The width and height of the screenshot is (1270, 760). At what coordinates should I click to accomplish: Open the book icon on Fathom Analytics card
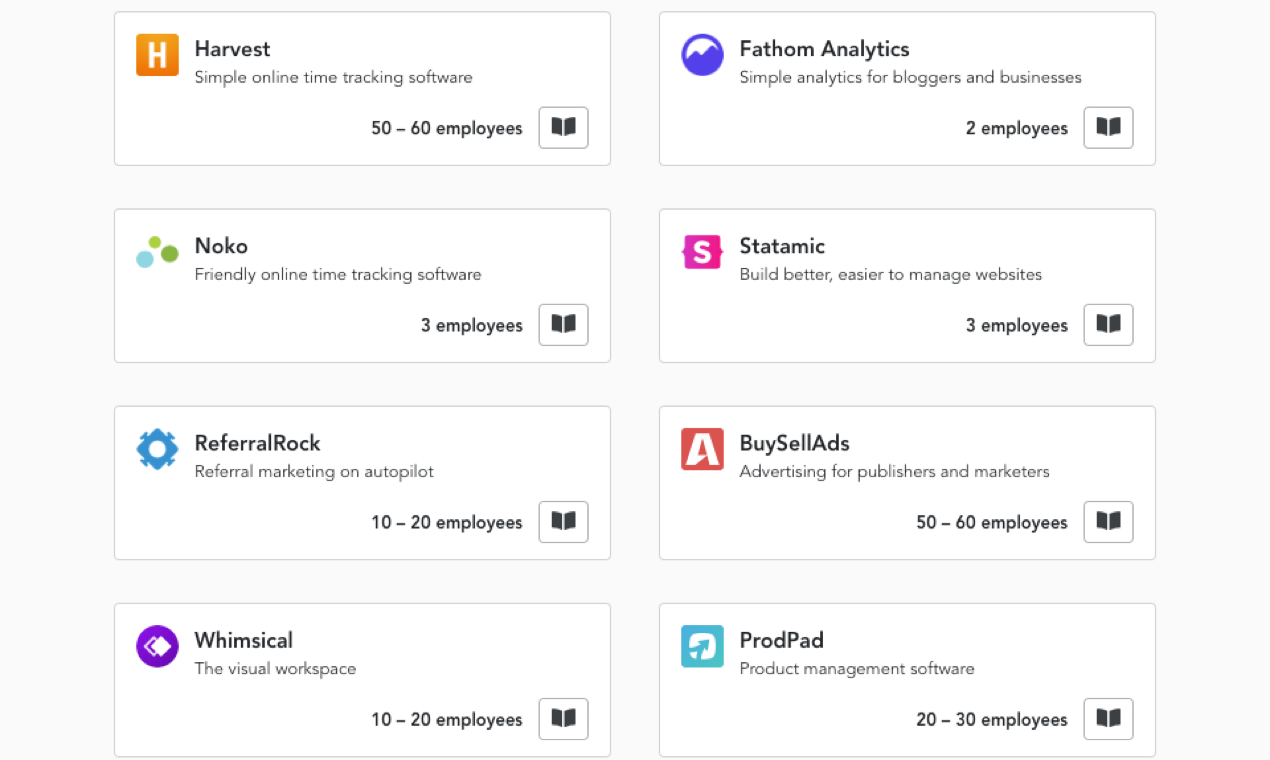click(1108, 127)
